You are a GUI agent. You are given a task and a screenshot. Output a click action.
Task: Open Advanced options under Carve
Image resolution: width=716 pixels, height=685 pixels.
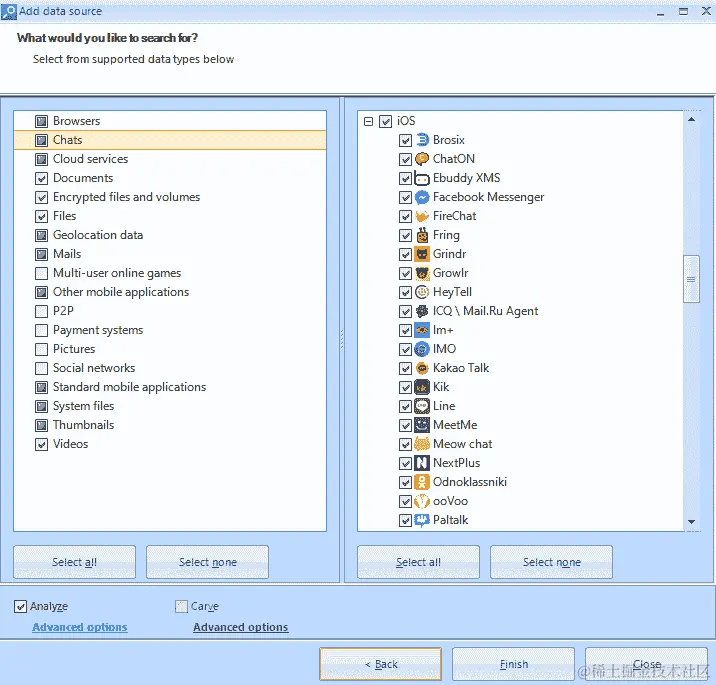coord(241,627)
